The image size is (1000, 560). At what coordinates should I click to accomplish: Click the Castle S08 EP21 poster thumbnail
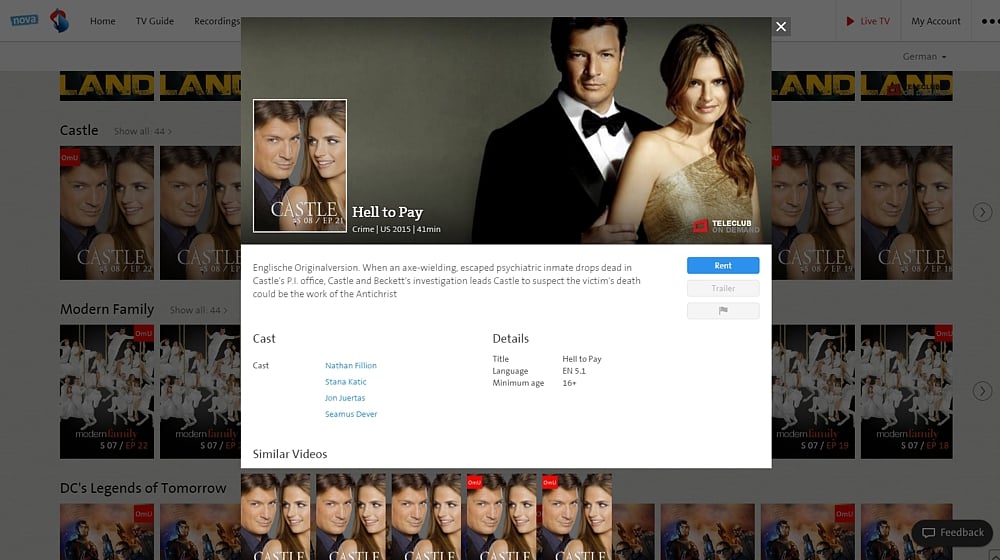[300, 166]
